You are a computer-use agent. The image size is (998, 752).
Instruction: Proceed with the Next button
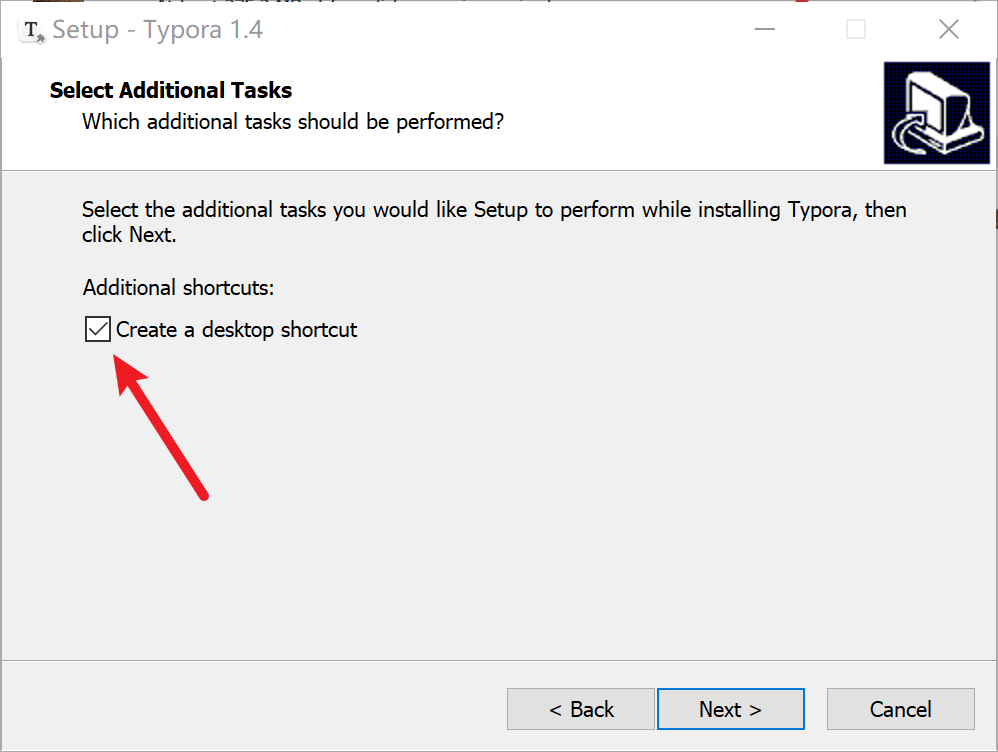(x=730, y=709)
